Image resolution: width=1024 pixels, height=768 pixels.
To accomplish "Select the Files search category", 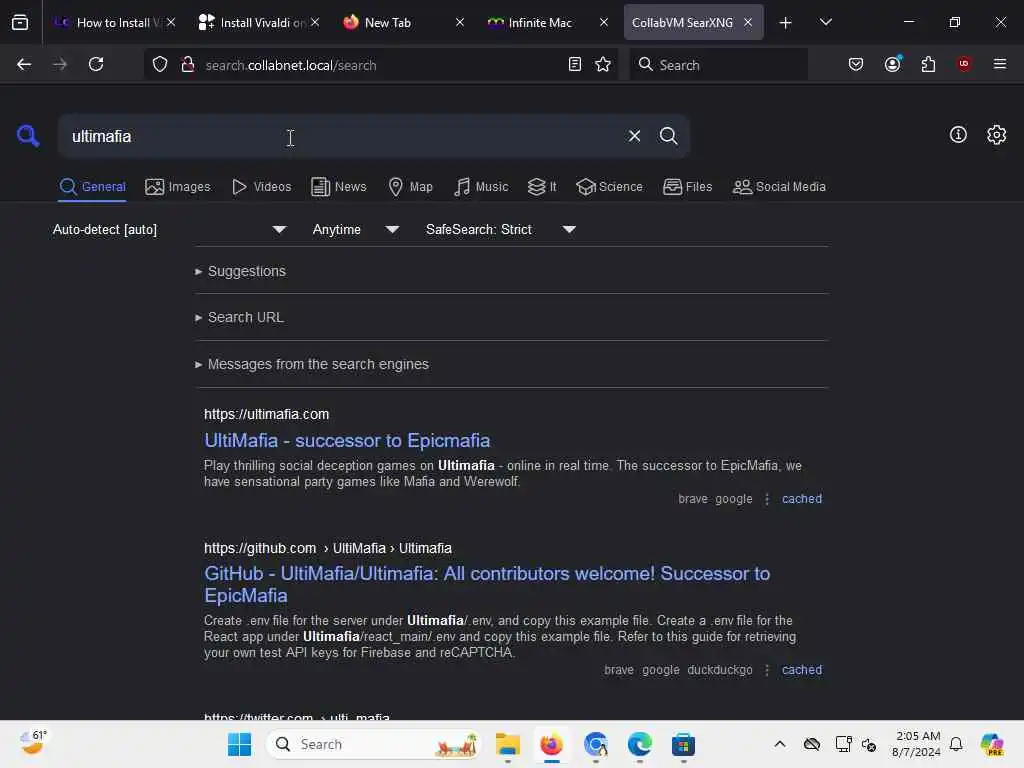I will (687, 187).
